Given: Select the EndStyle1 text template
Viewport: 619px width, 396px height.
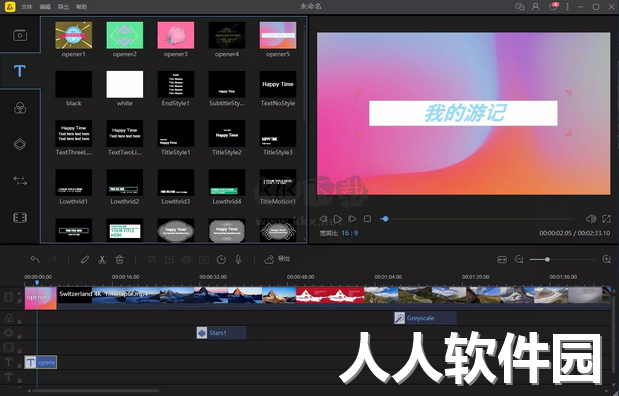Looking at the screenshot, I should pos(176,88).
